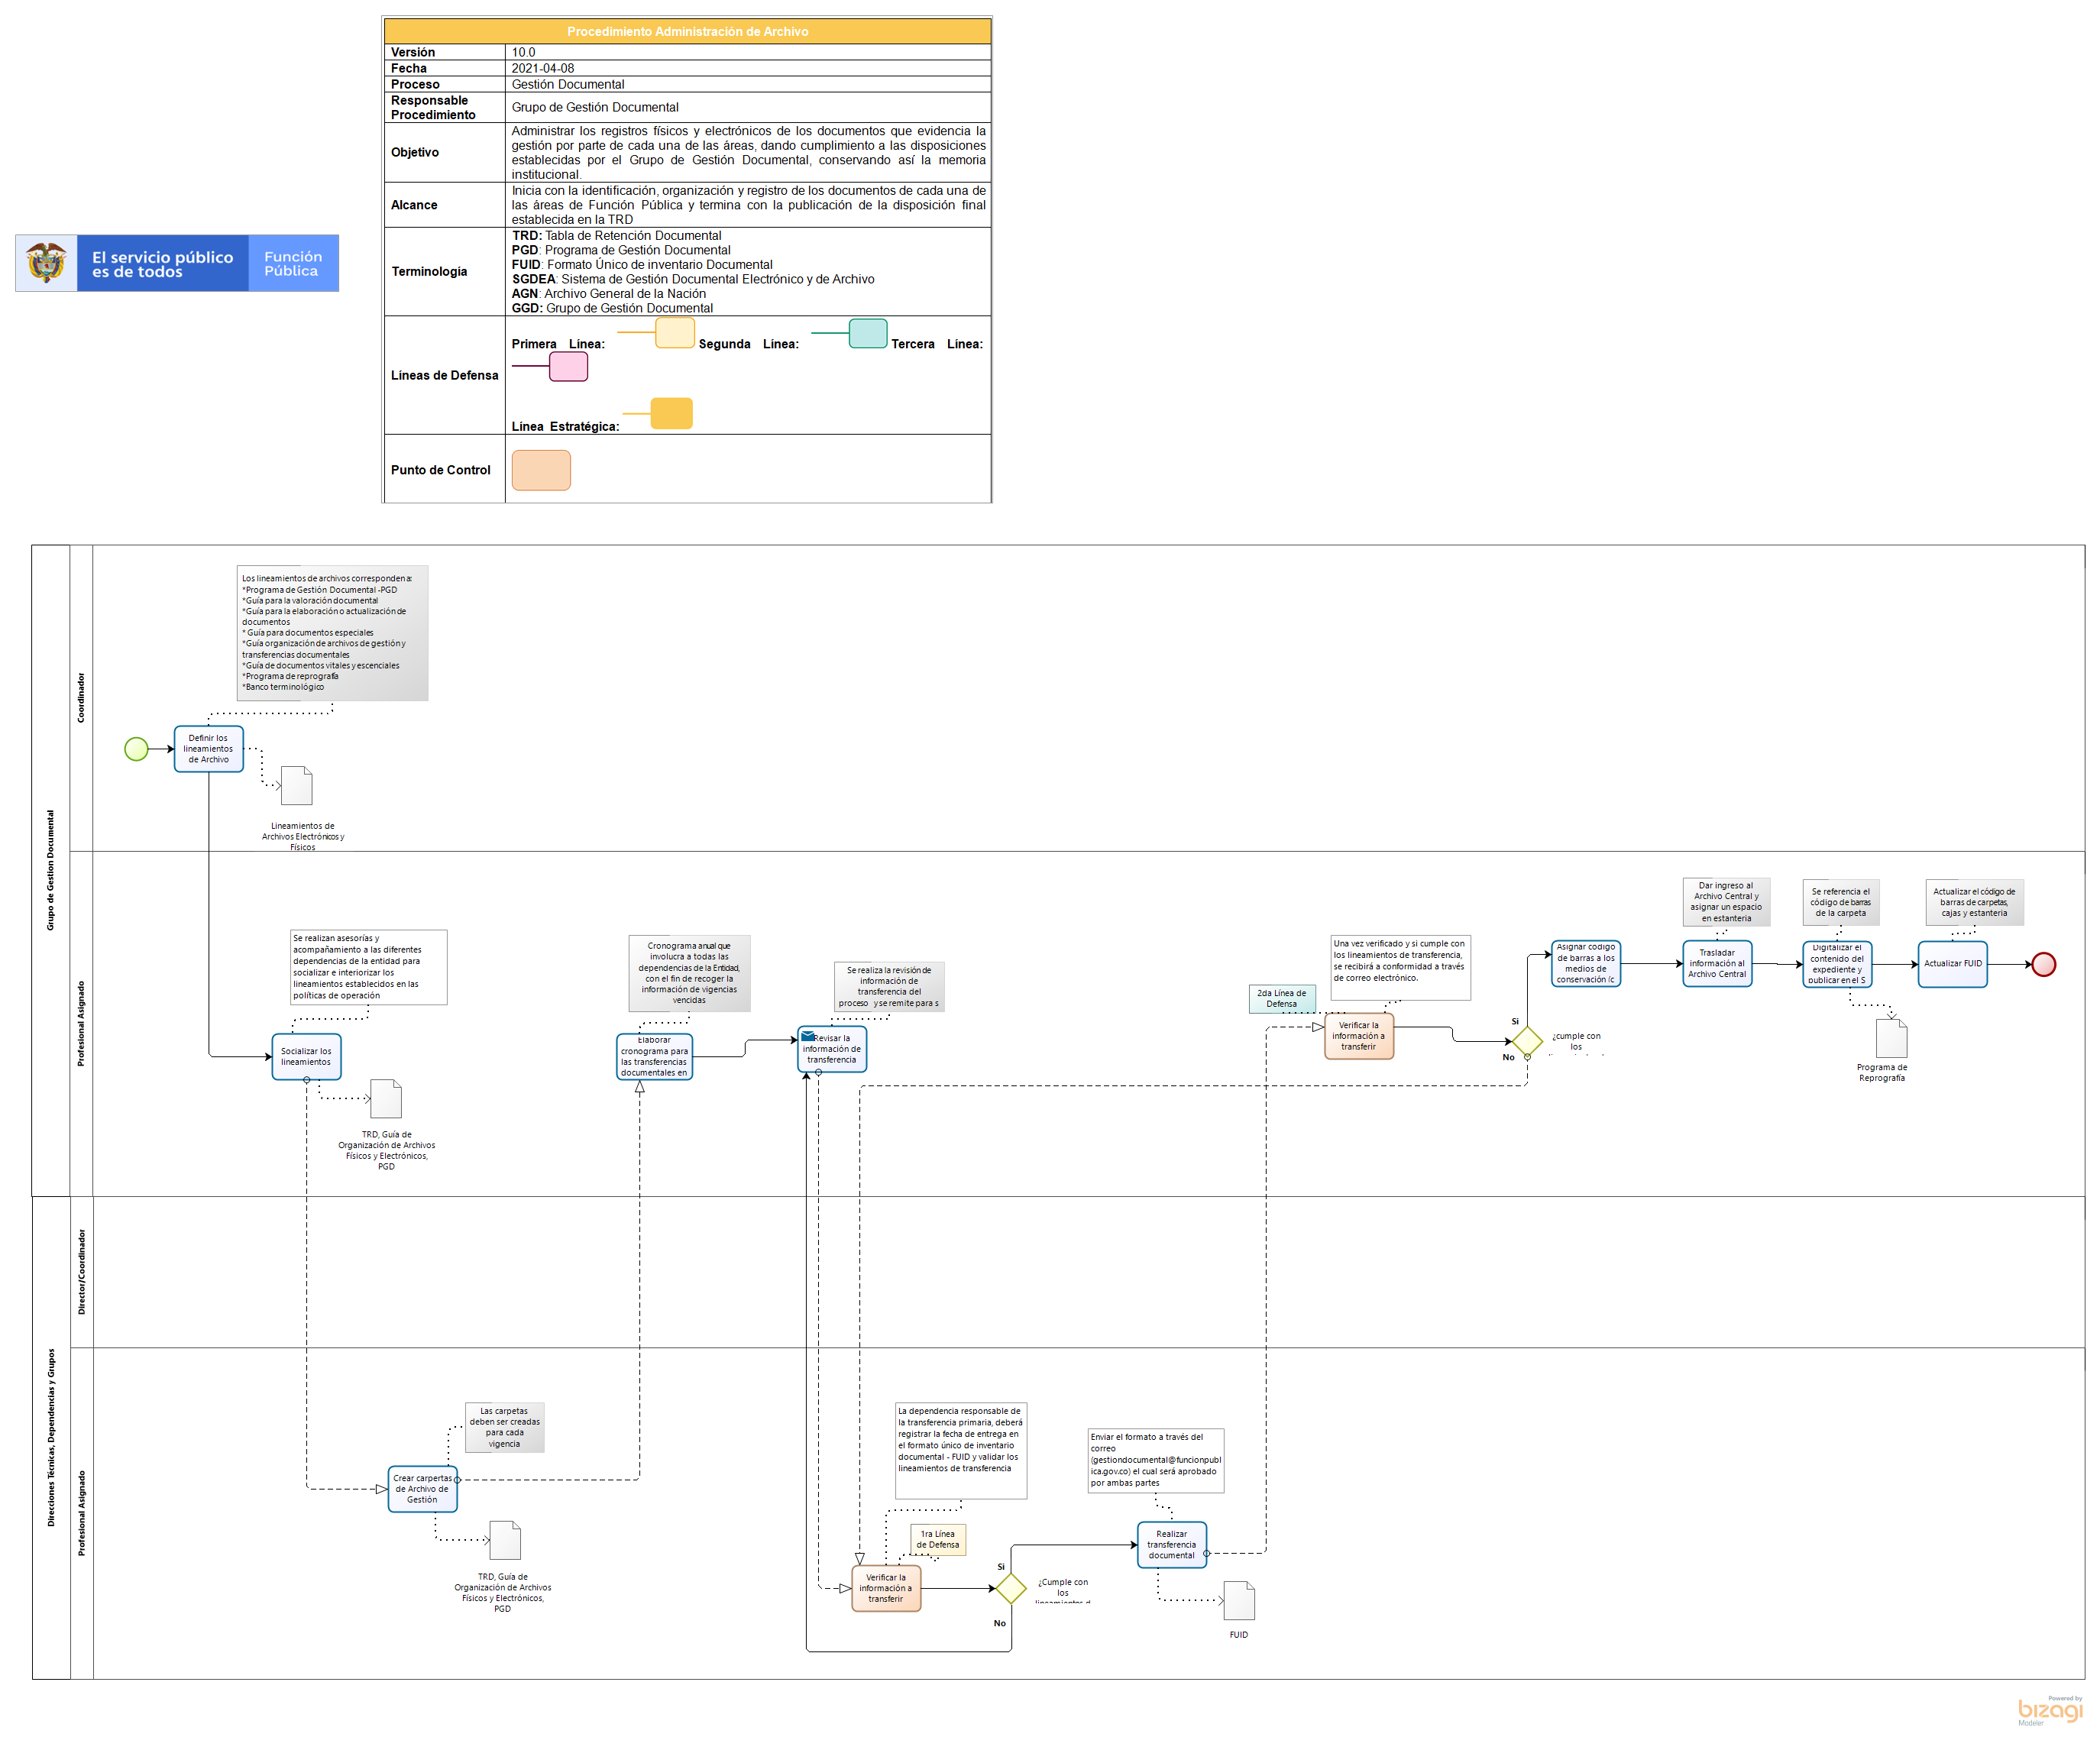Click the 'Crear carpetas de Archivo de Gestión' task

tap(422, 1489)
